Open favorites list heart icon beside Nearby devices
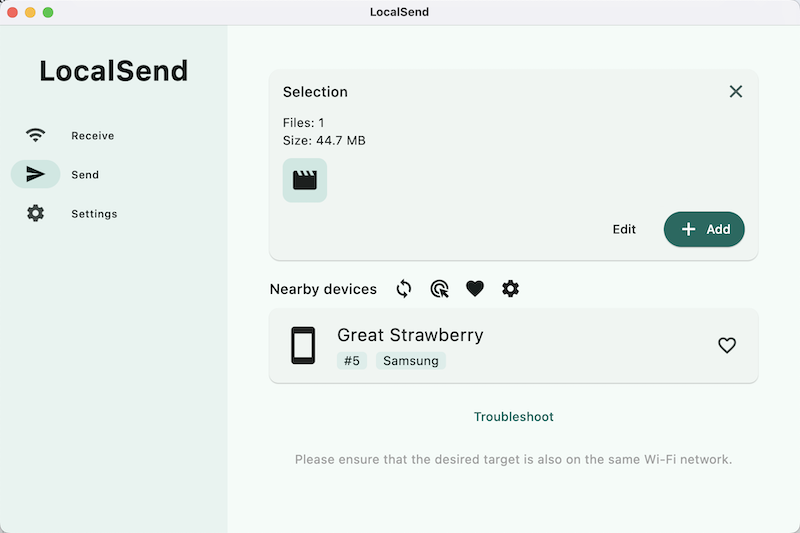The width and height of the screenshot is (800, 533). 475,289
